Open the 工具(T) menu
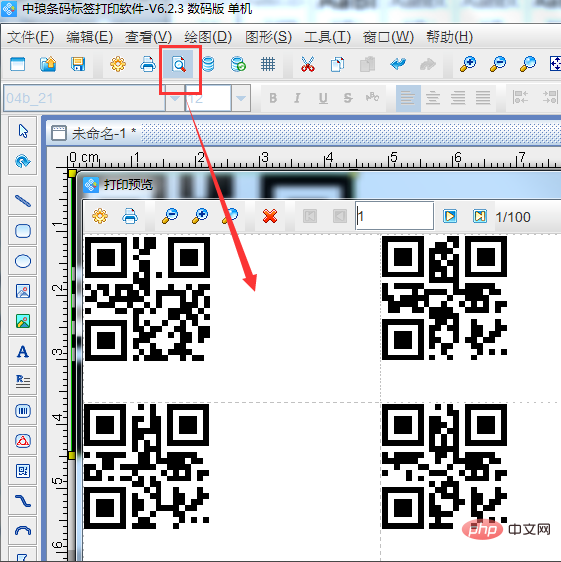The width and height of the screenshot is (561, 562). coord(327,37)
